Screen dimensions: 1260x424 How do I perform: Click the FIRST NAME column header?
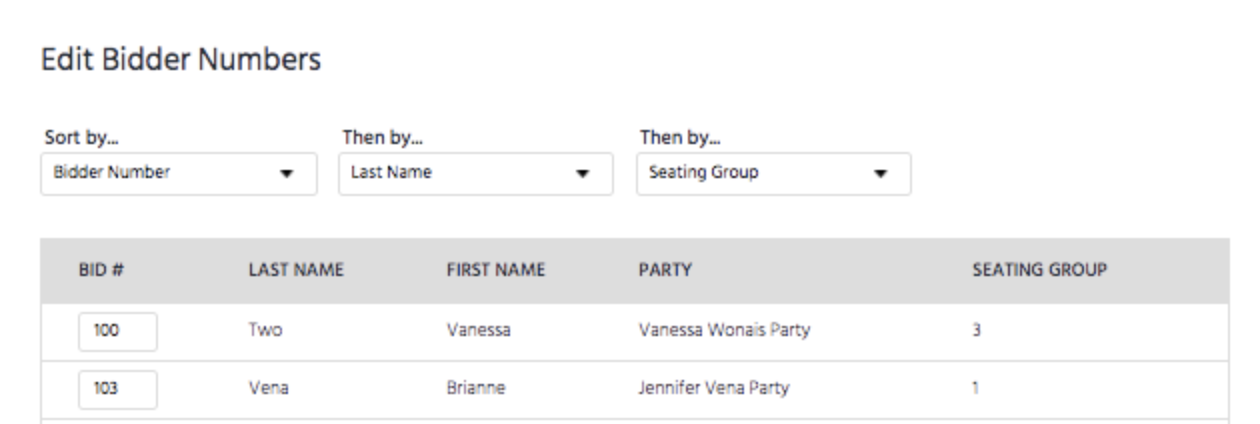pos(495,270)
